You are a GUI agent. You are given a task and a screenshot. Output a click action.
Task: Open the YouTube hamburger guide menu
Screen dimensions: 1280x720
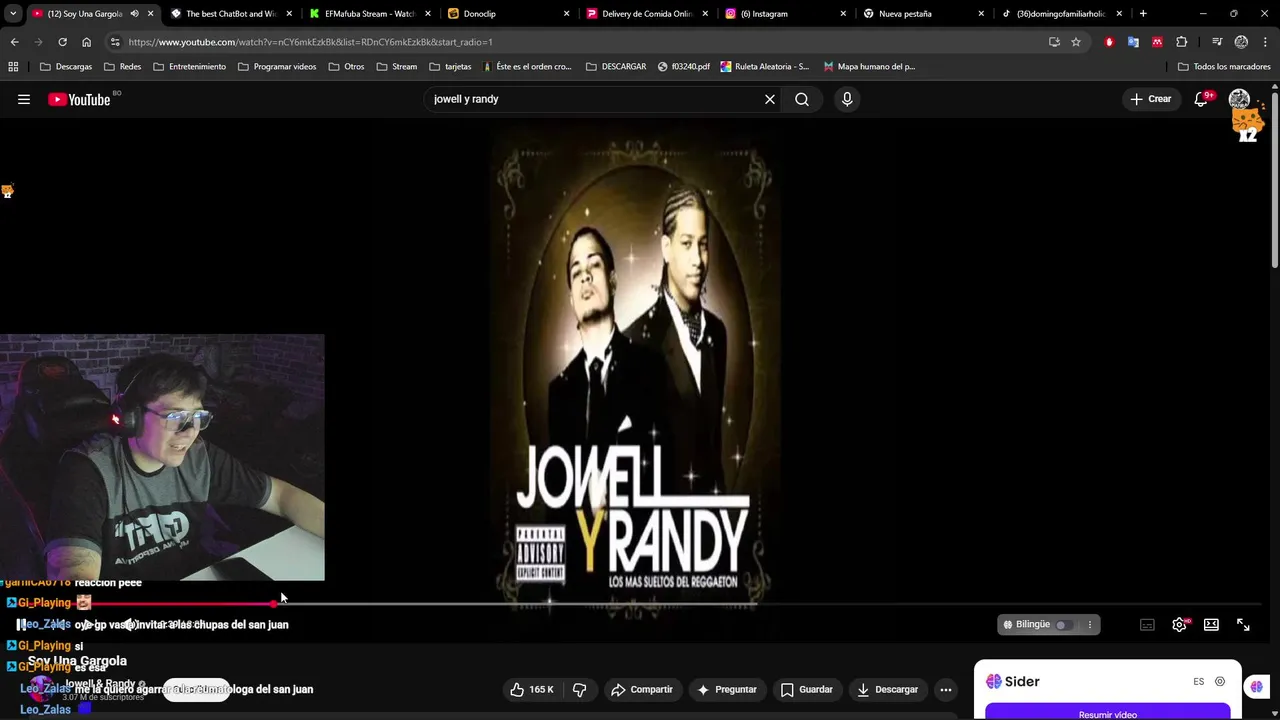click(x=24, y=99)
